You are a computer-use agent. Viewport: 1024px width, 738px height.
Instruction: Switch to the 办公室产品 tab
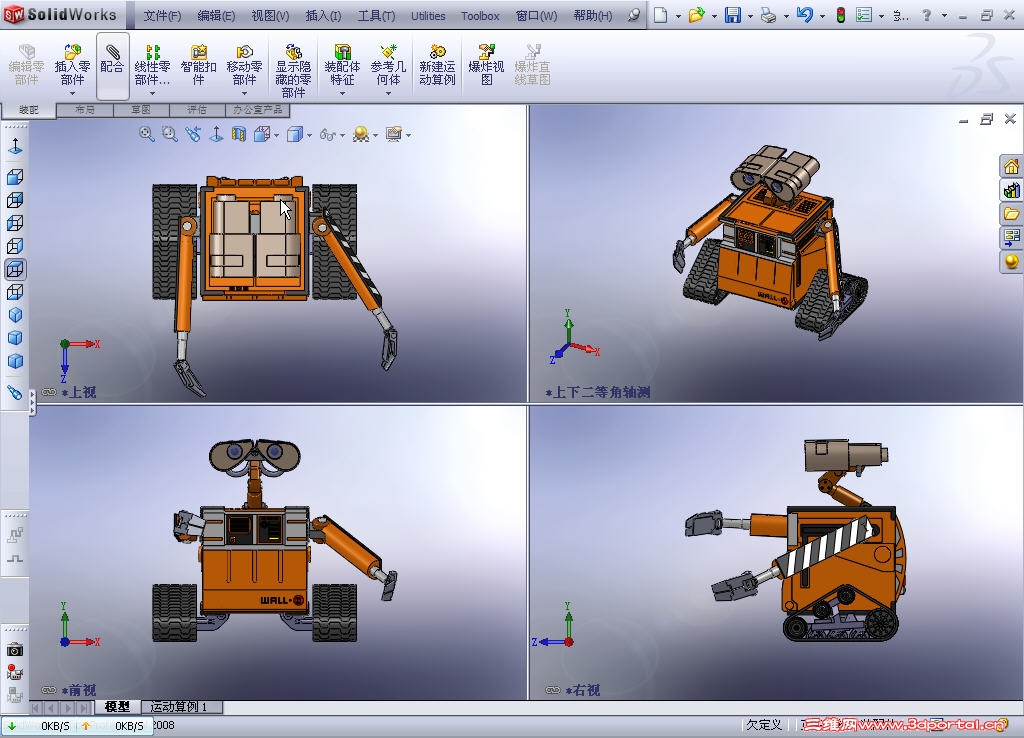pyautogui.click(x=258, y=110)
